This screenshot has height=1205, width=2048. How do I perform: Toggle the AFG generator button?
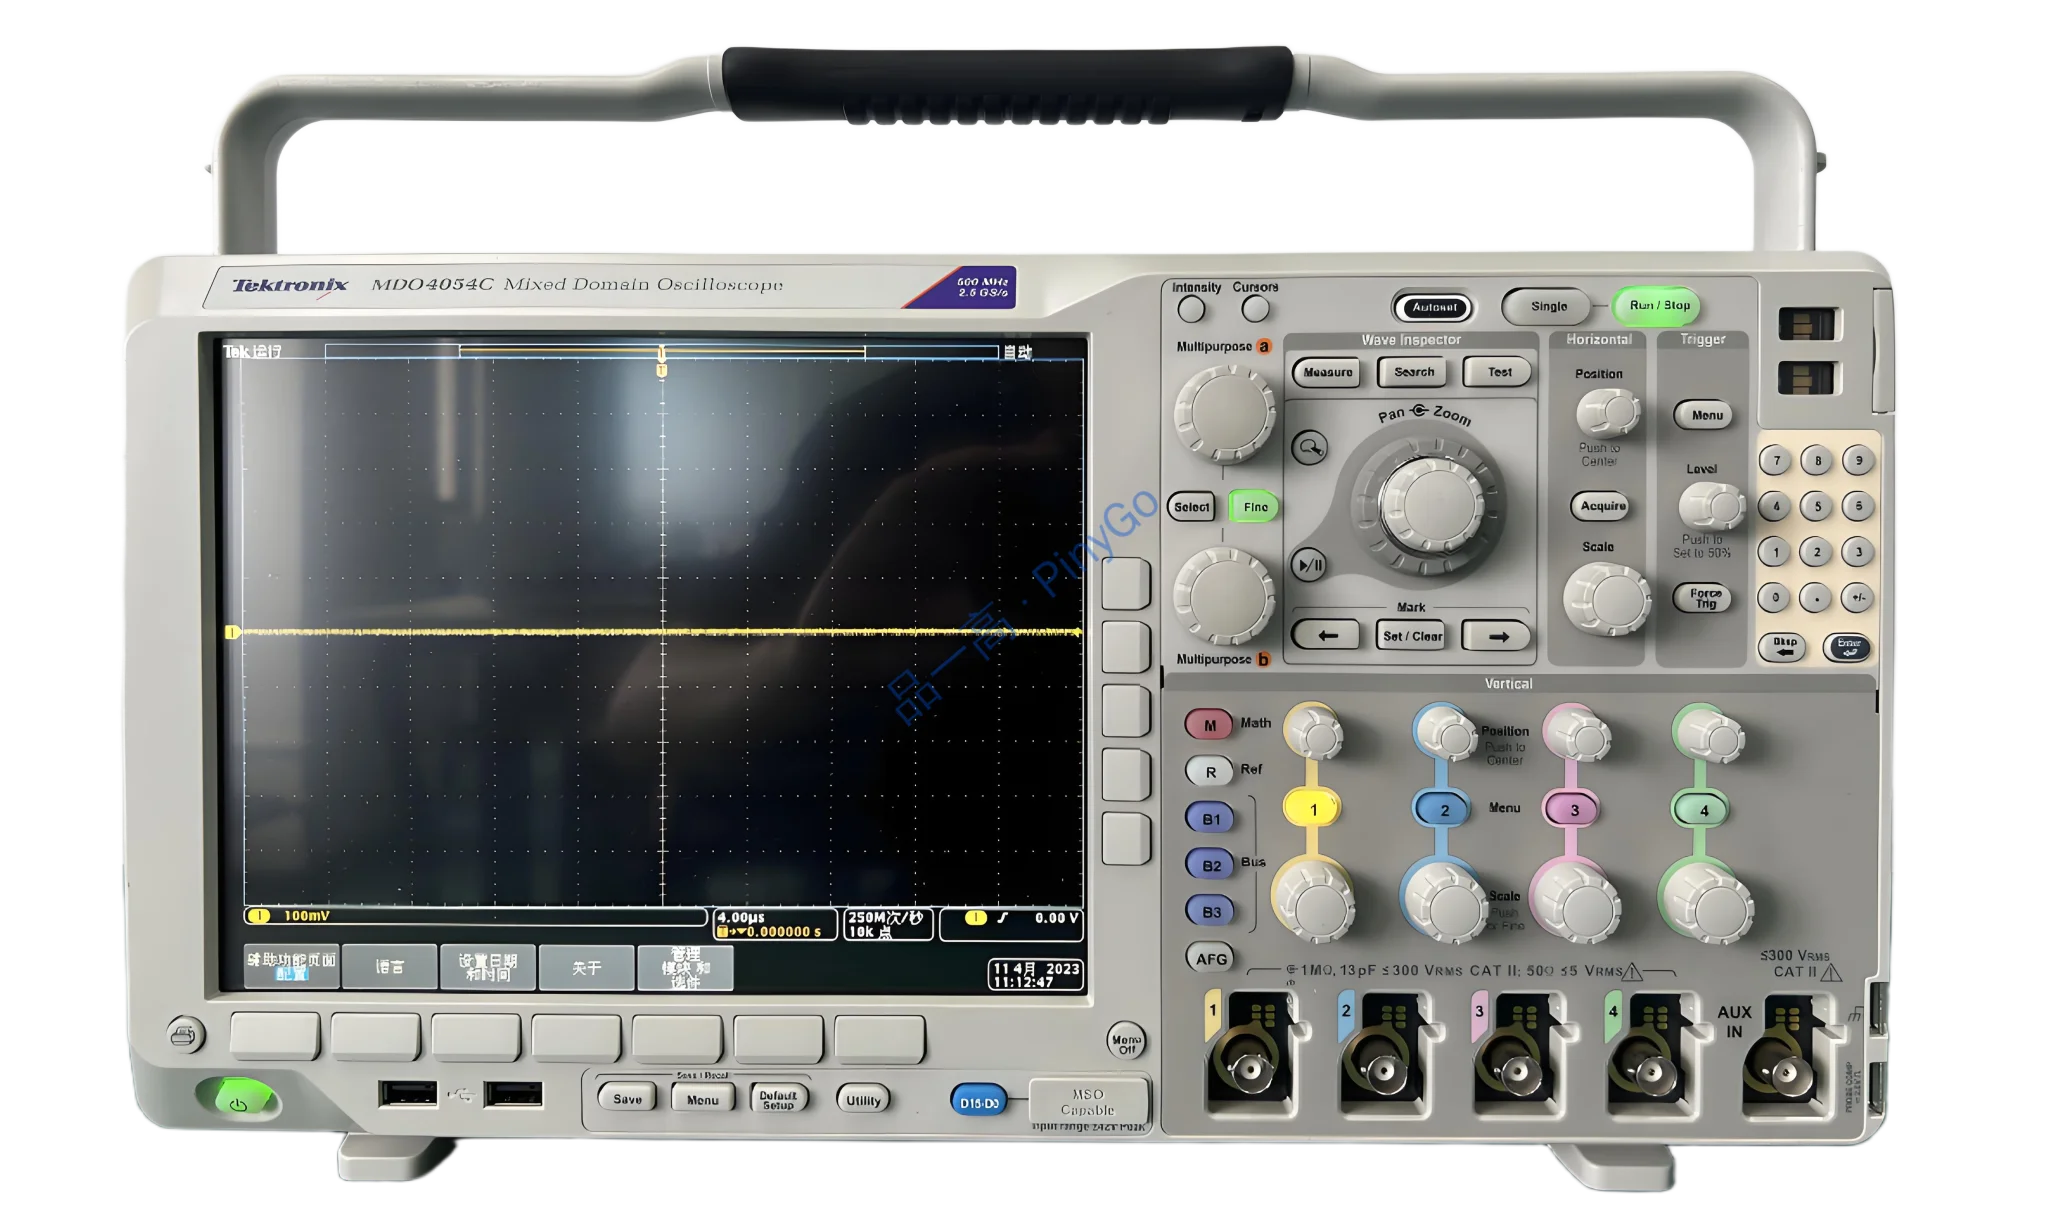1210,958
